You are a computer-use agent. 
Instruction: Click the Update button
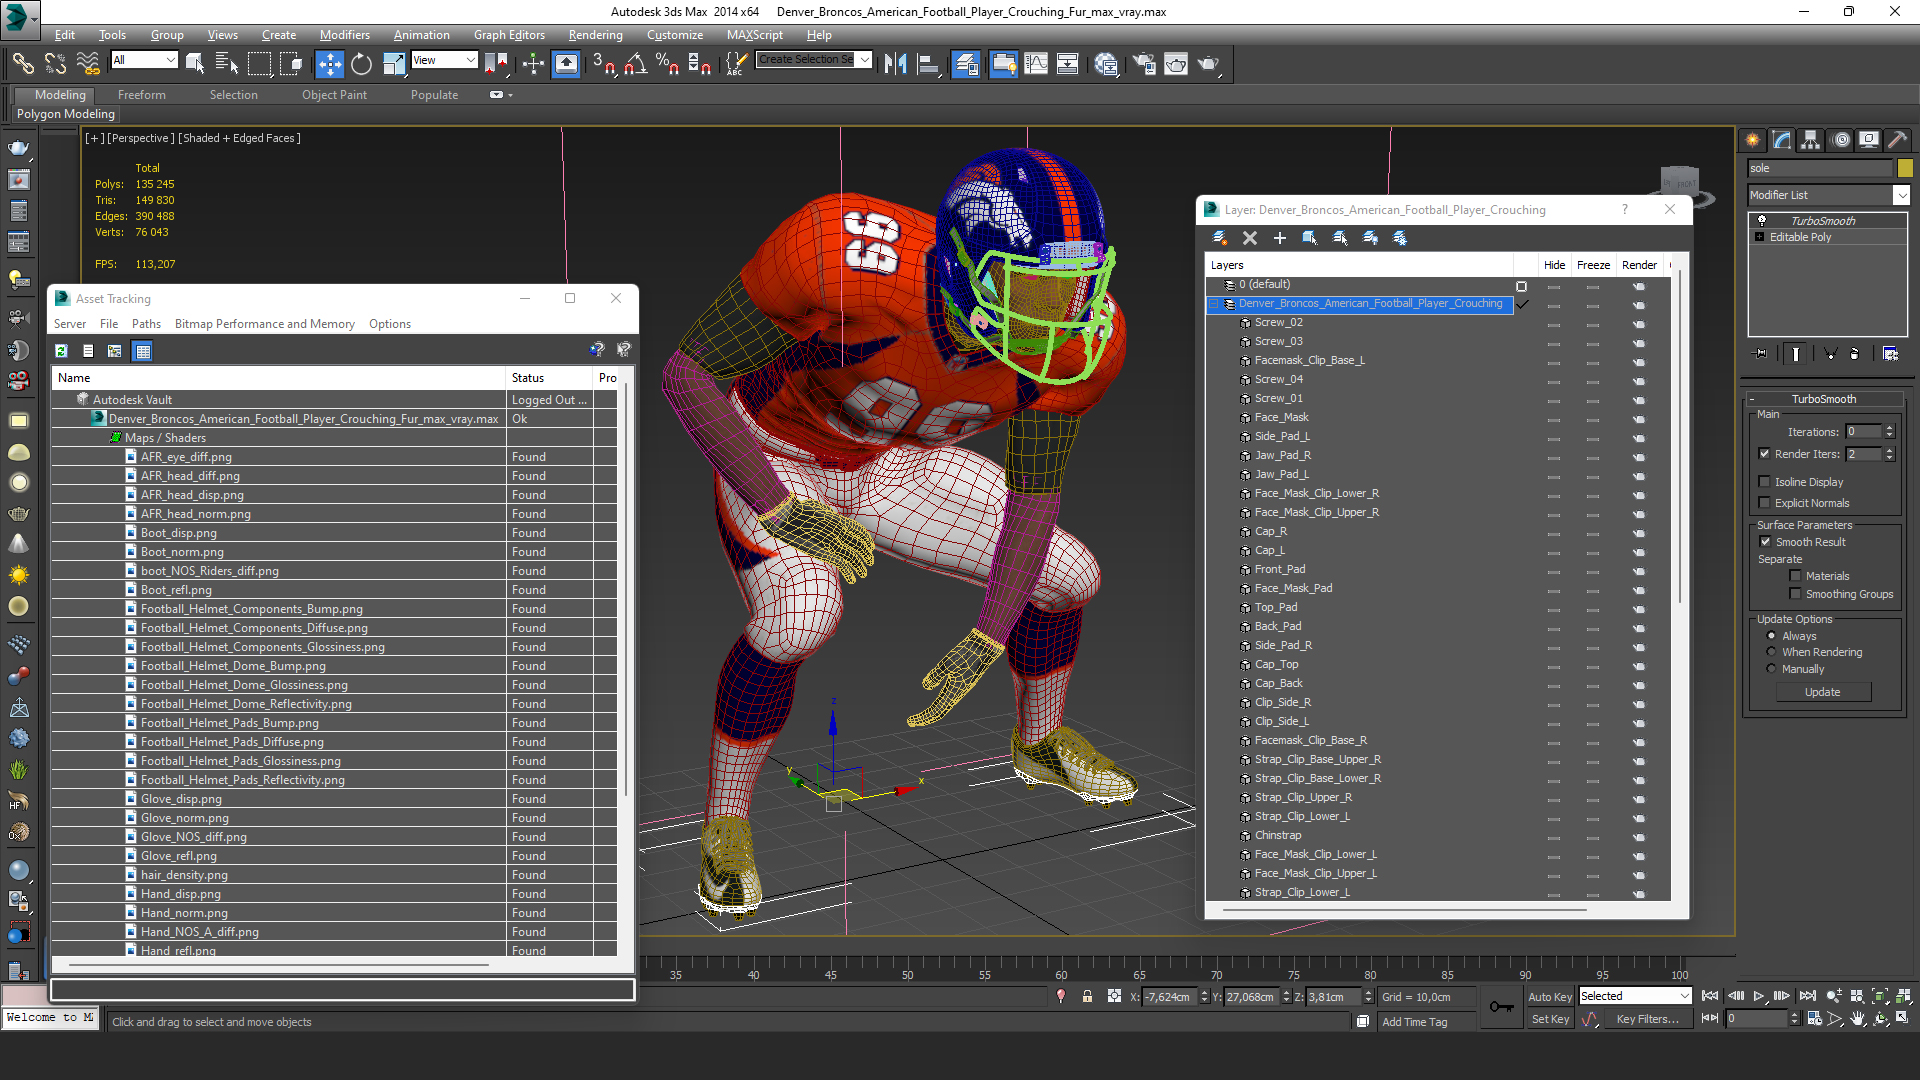(x=1822, y=692)
